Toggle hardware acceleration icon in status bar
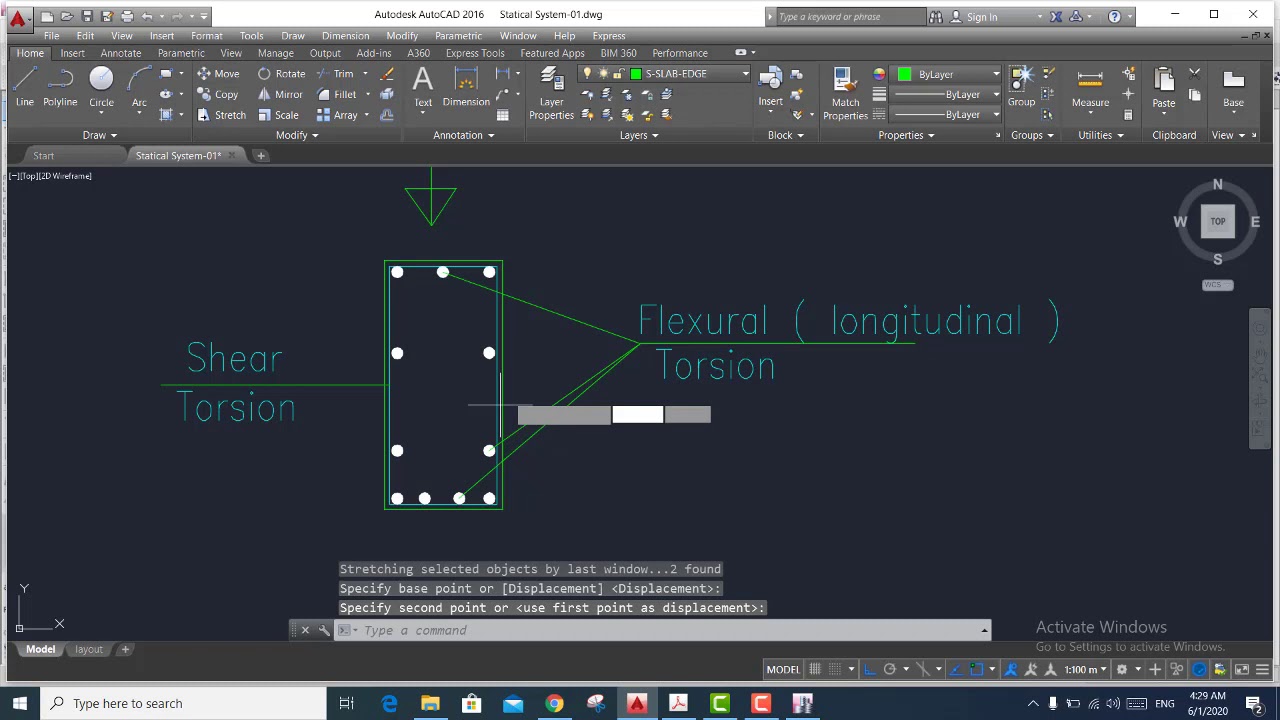This screenshot has height=720, width=1280. tap(1199, 669)
